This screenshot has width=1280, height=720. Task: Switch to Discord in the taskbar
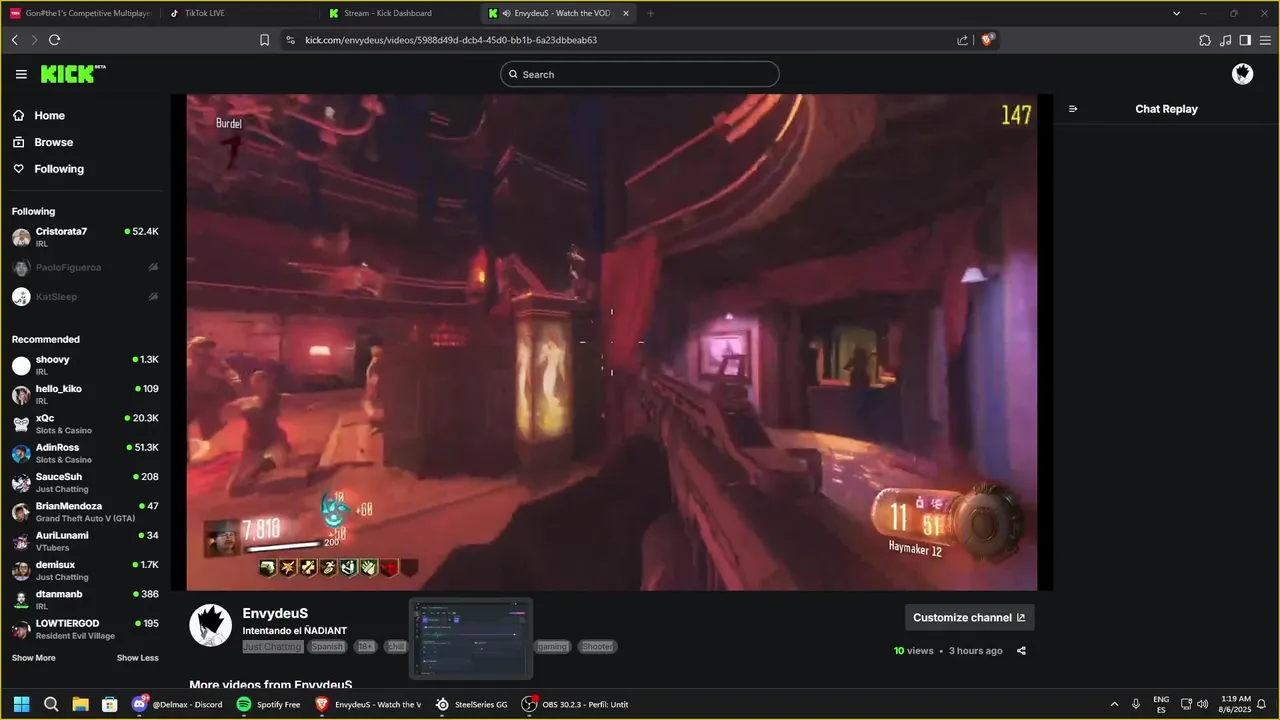(x=178, y=704)
